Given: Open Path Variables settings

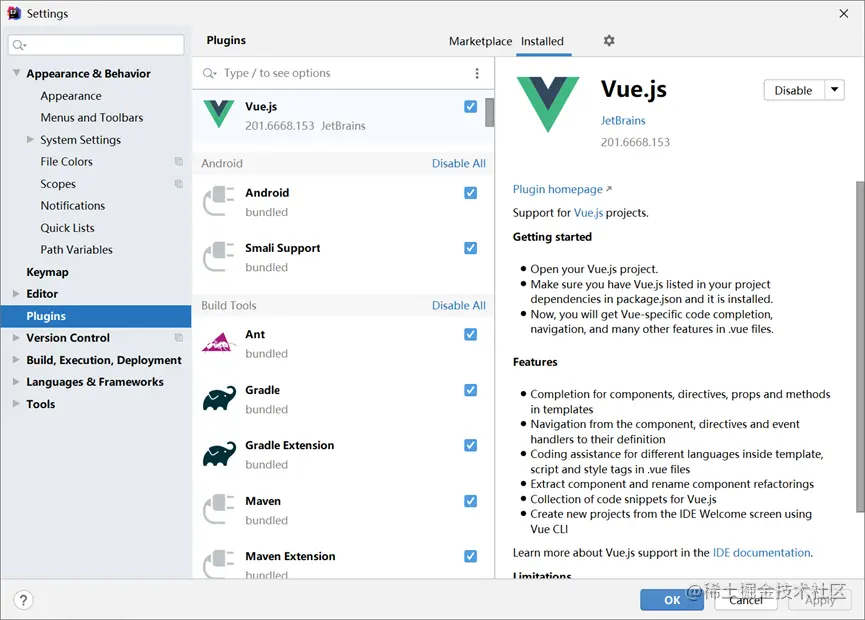Looking at the screenshot, I should pos(76,250).
